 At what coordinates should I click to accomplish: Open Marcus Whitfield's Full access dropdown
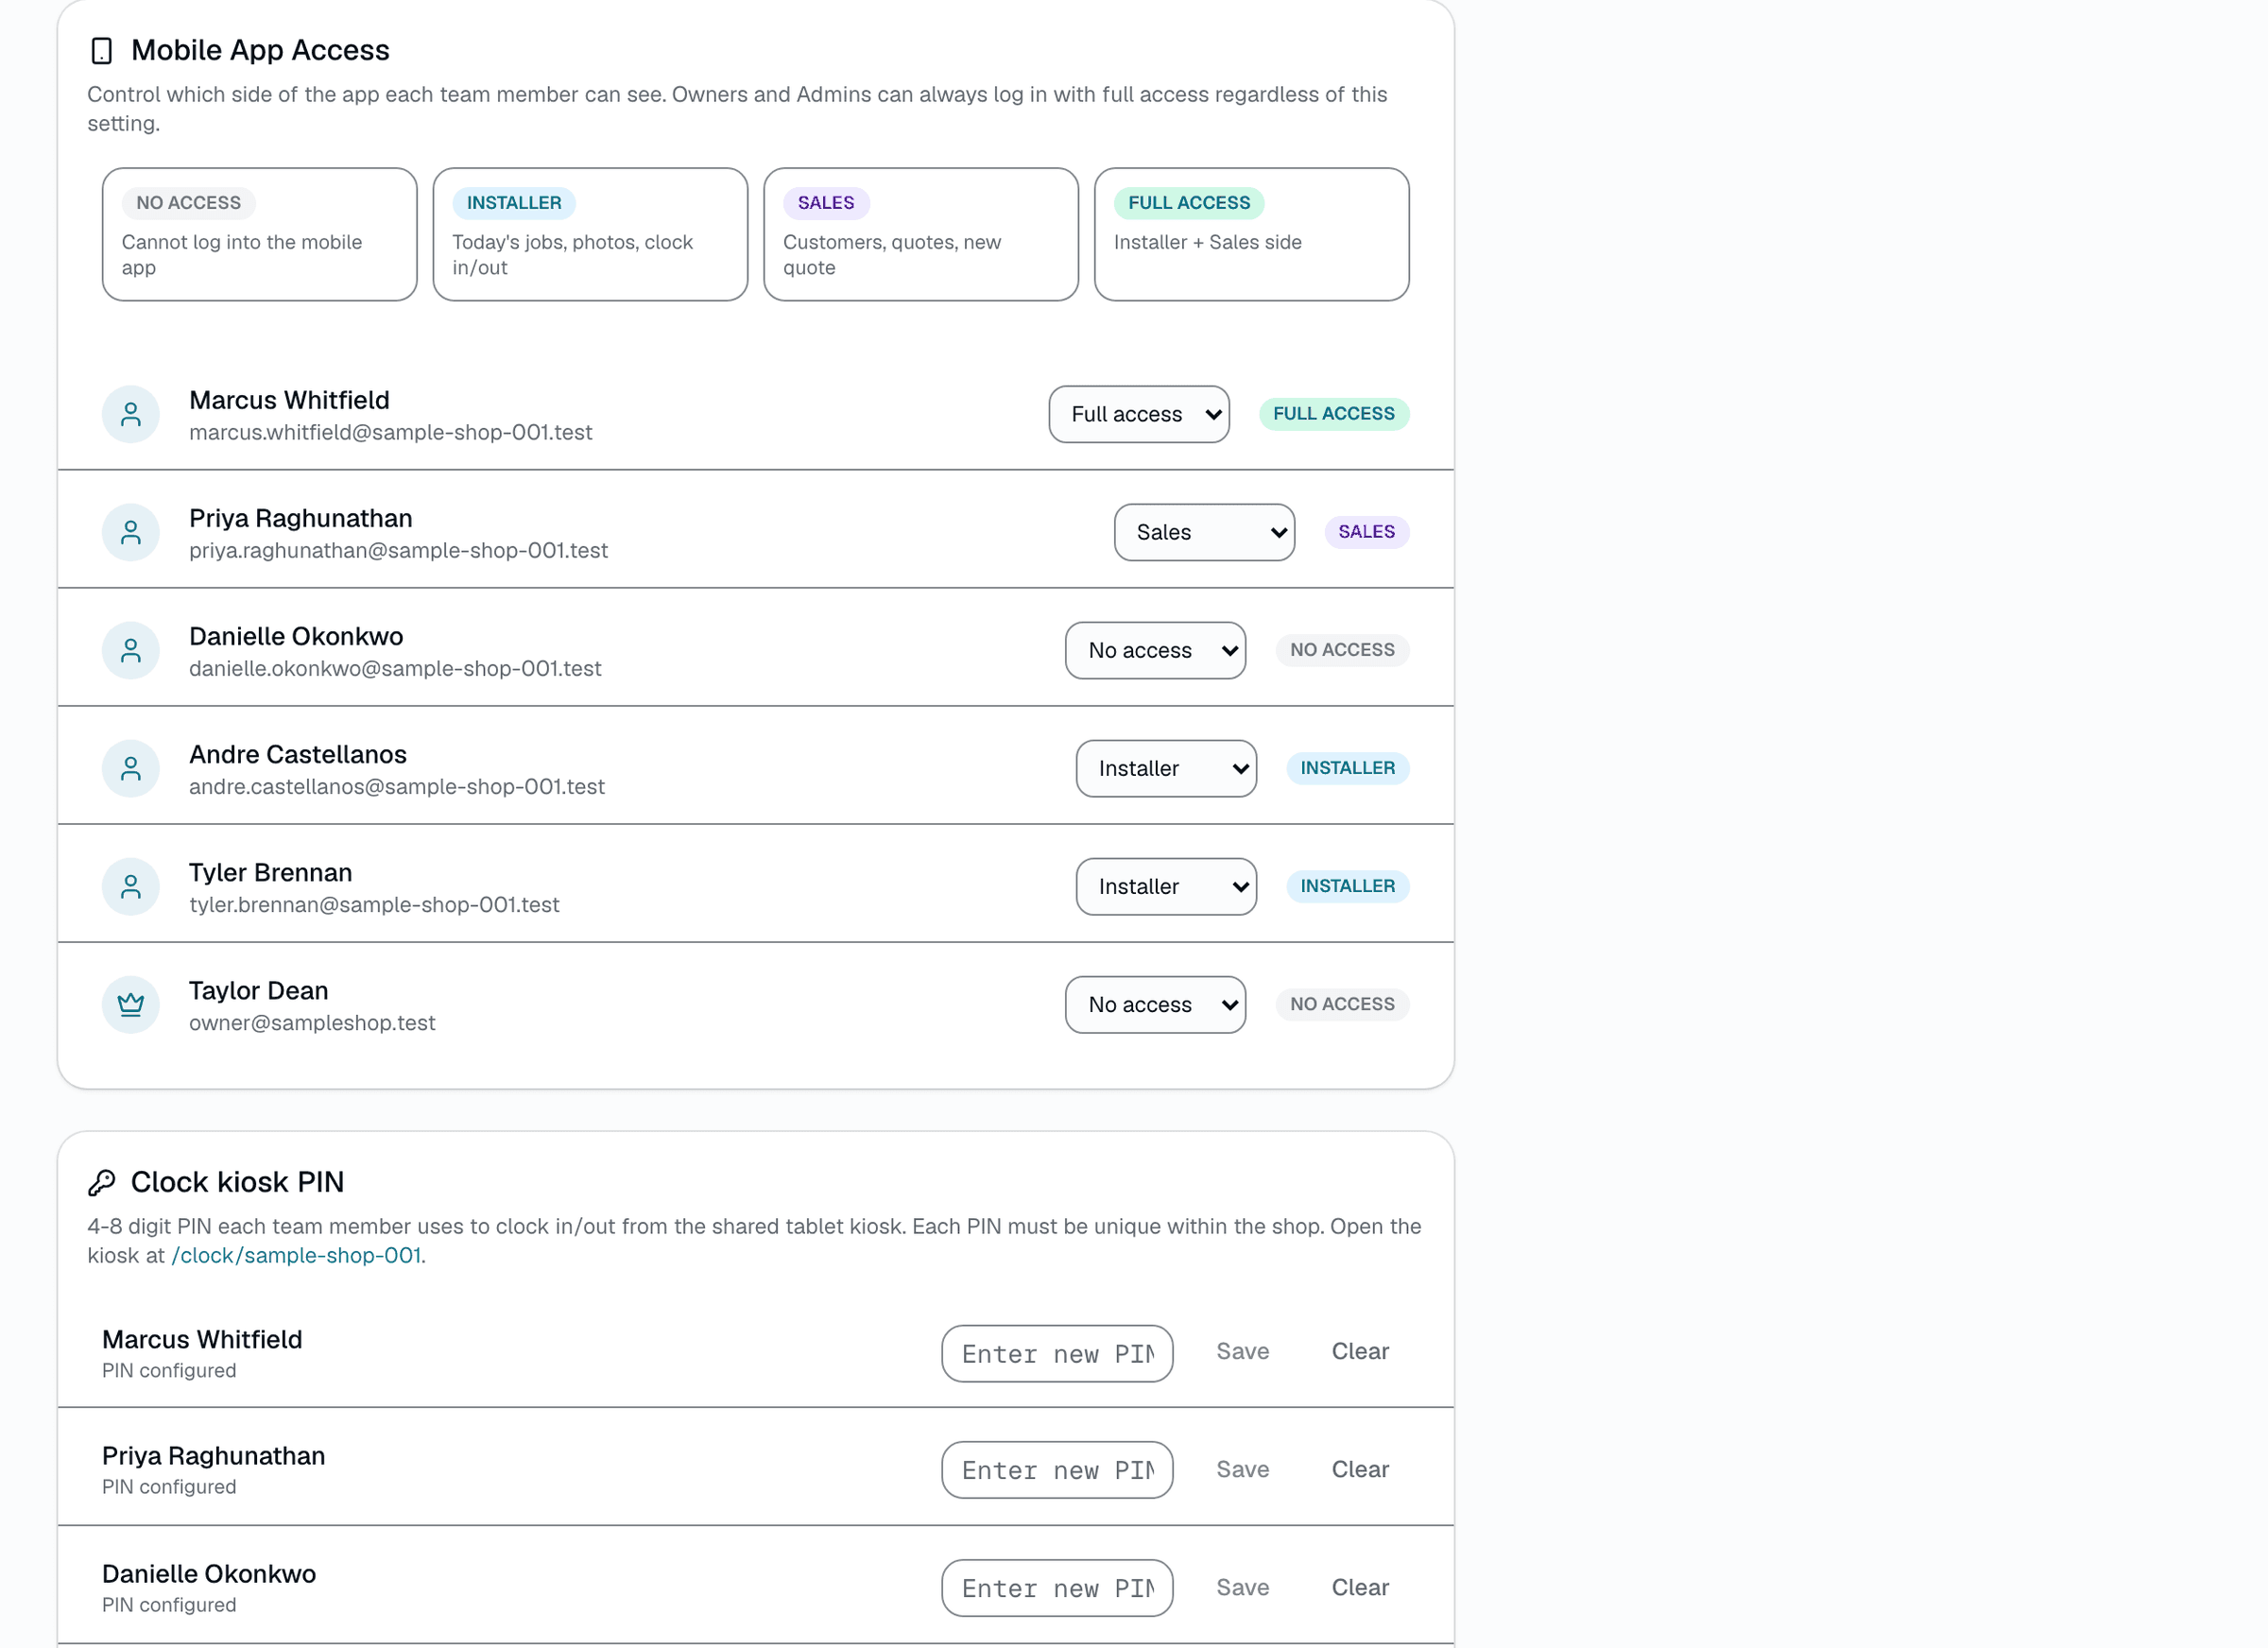point(1139,414)
